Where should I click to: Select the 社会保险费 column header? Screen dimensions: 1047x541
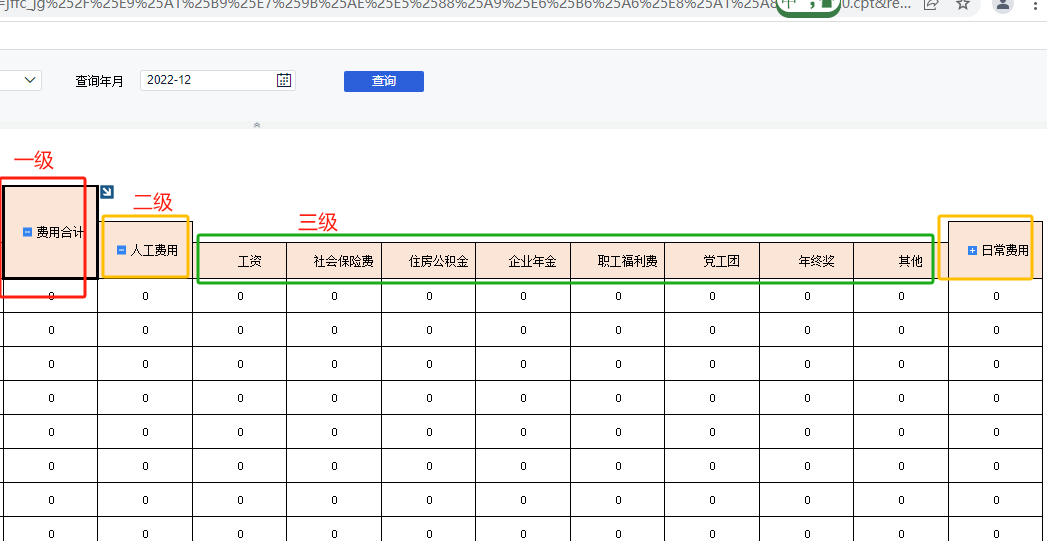[x=343, y=262]
